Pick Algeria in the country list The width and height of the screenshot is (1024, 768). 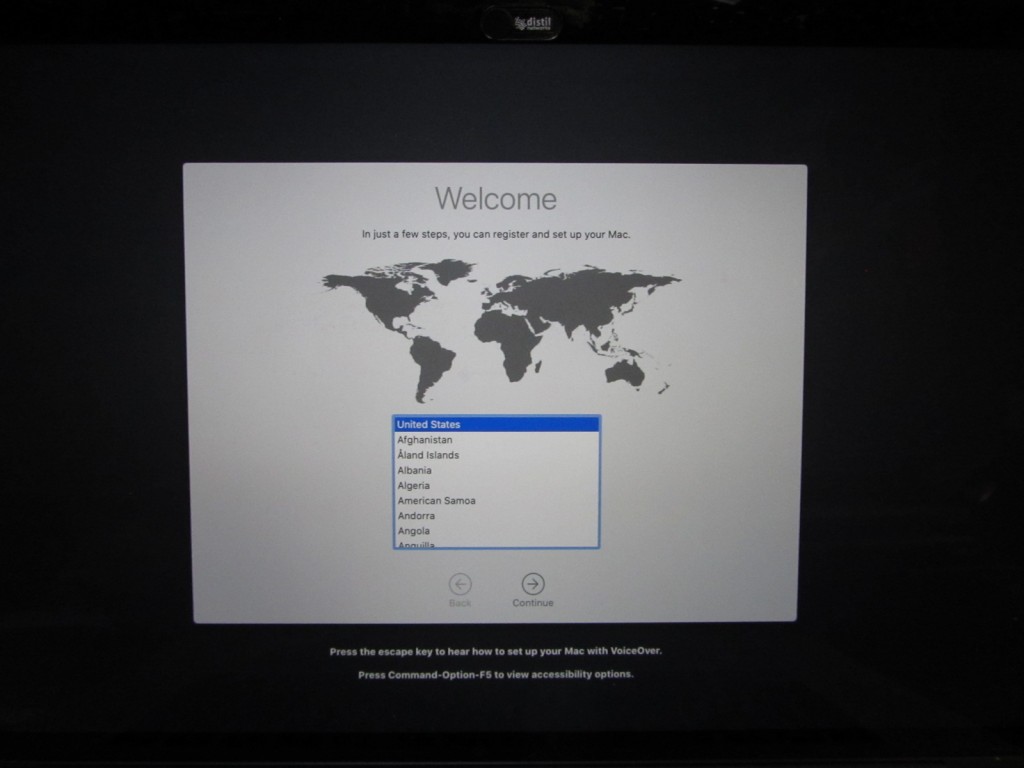click(496, 485)
